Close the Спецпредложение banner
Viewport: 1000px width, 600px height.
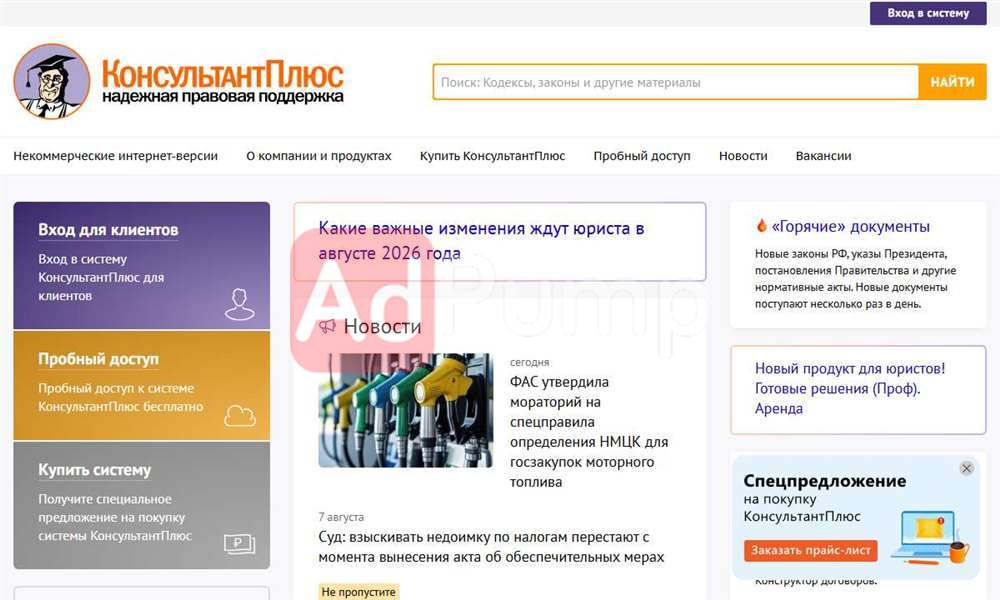click(966, 468)
